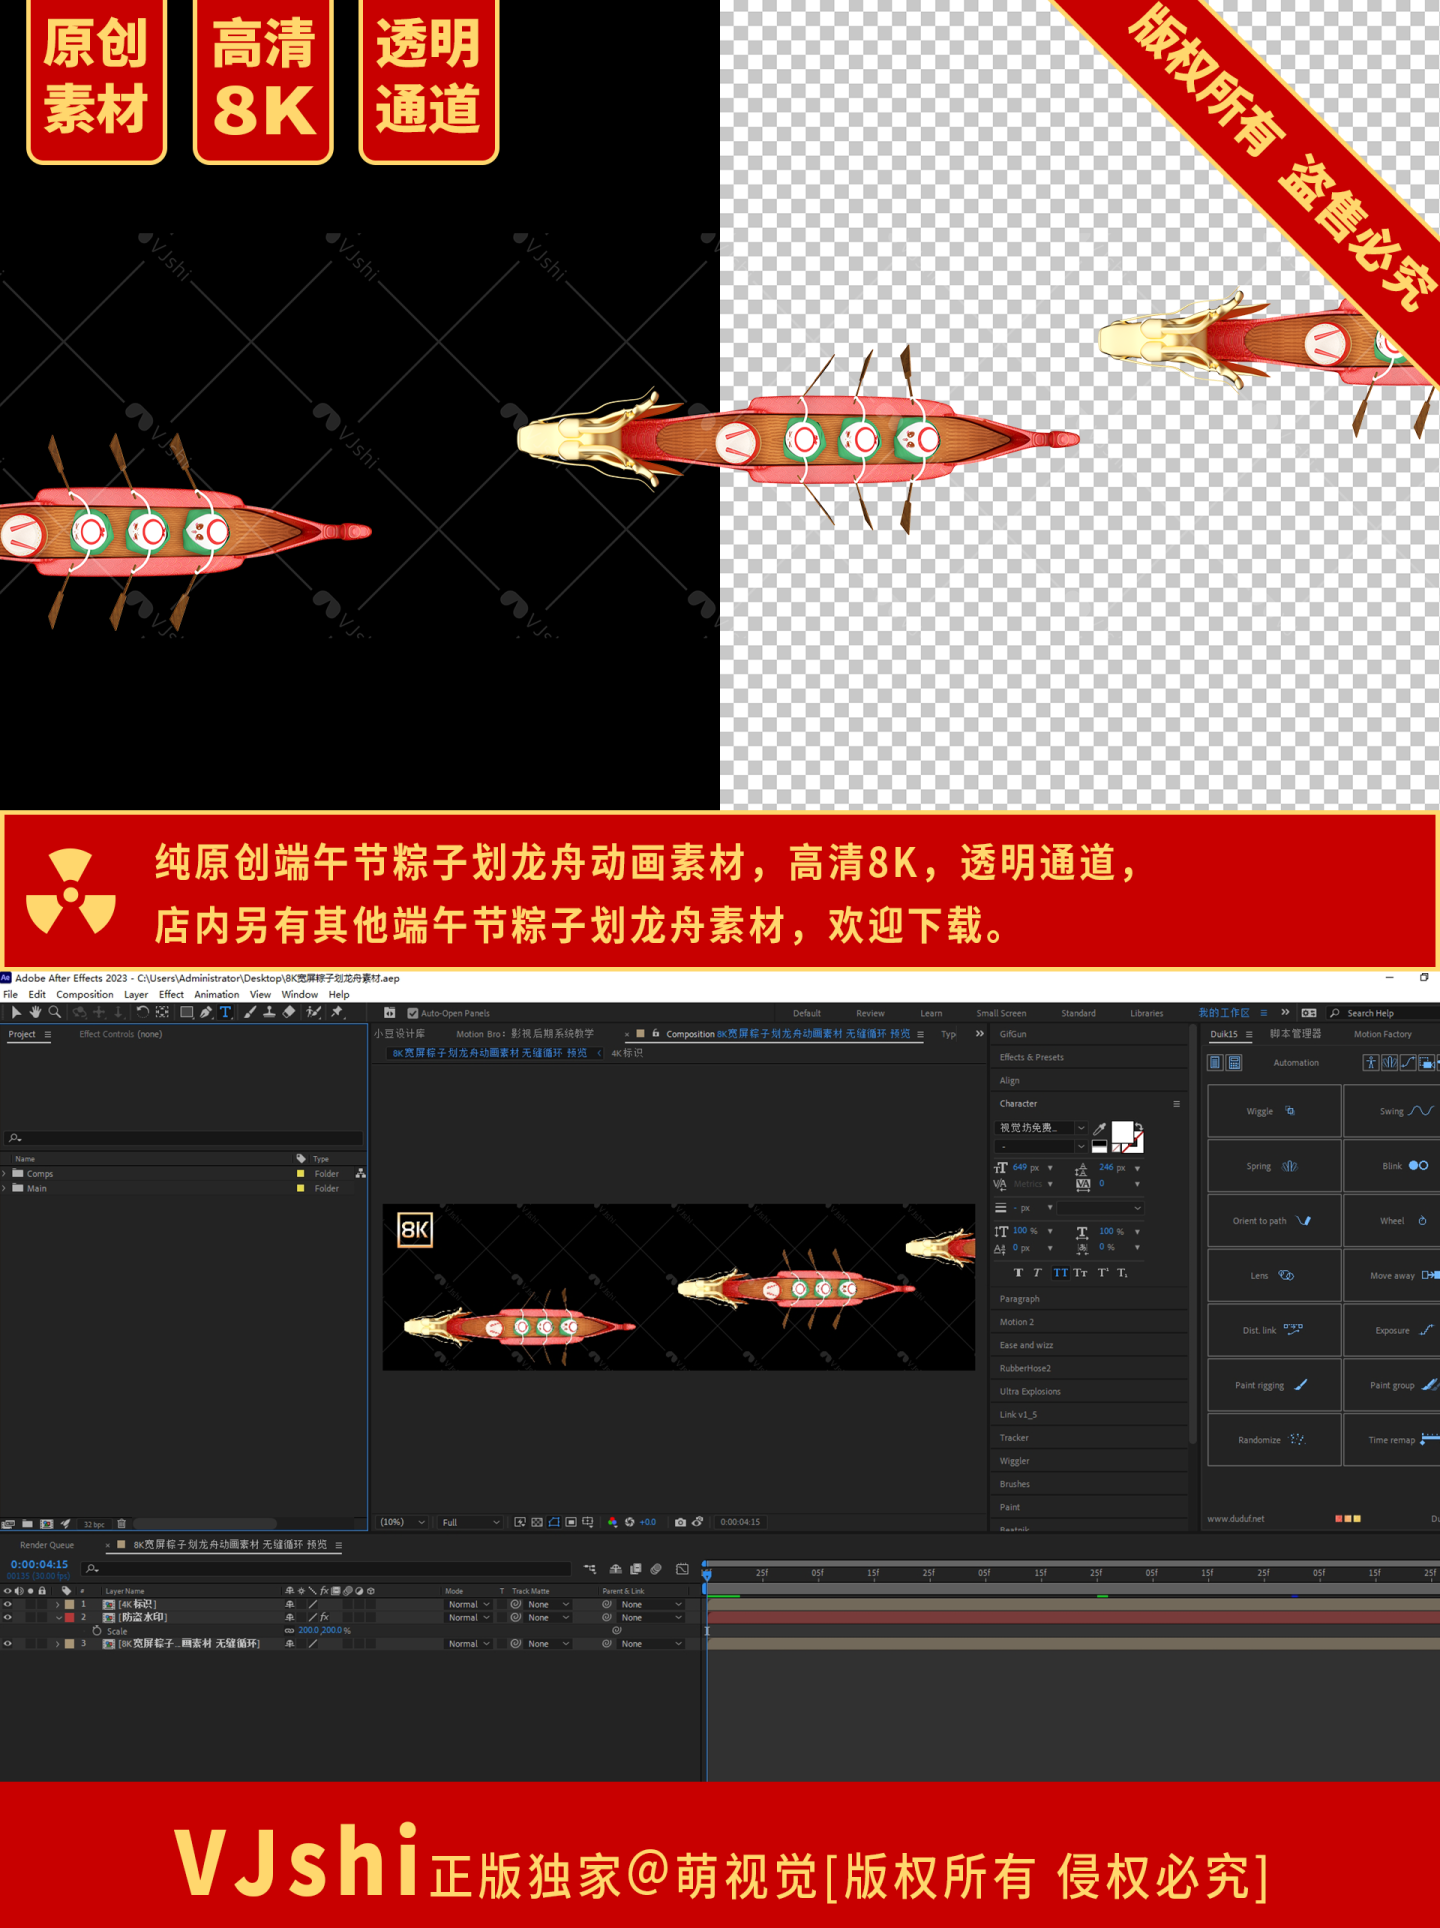Open the Animation menu
Screen dimensions: 1440x1928
(217, 994)
